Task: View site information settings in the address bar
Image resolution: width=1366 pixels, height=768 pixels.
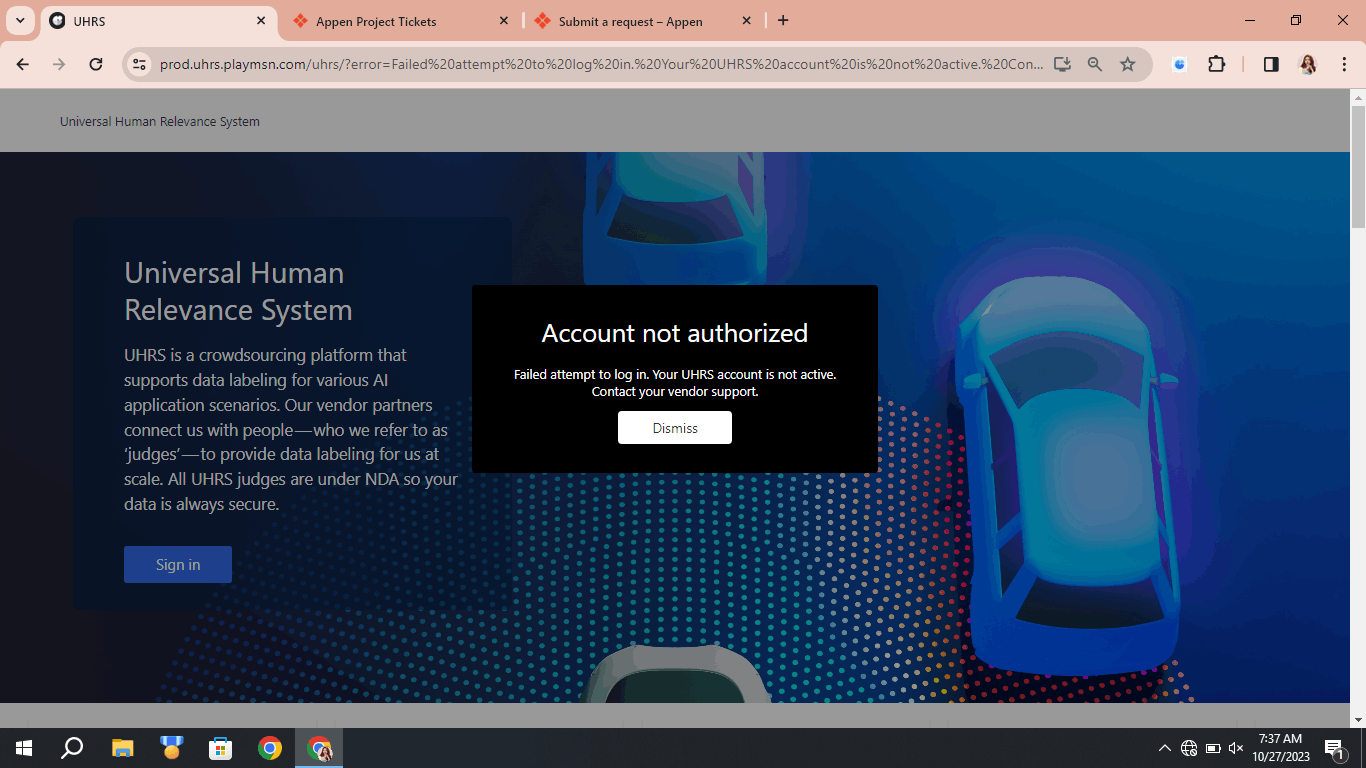Action: click(x=139, y=63)
